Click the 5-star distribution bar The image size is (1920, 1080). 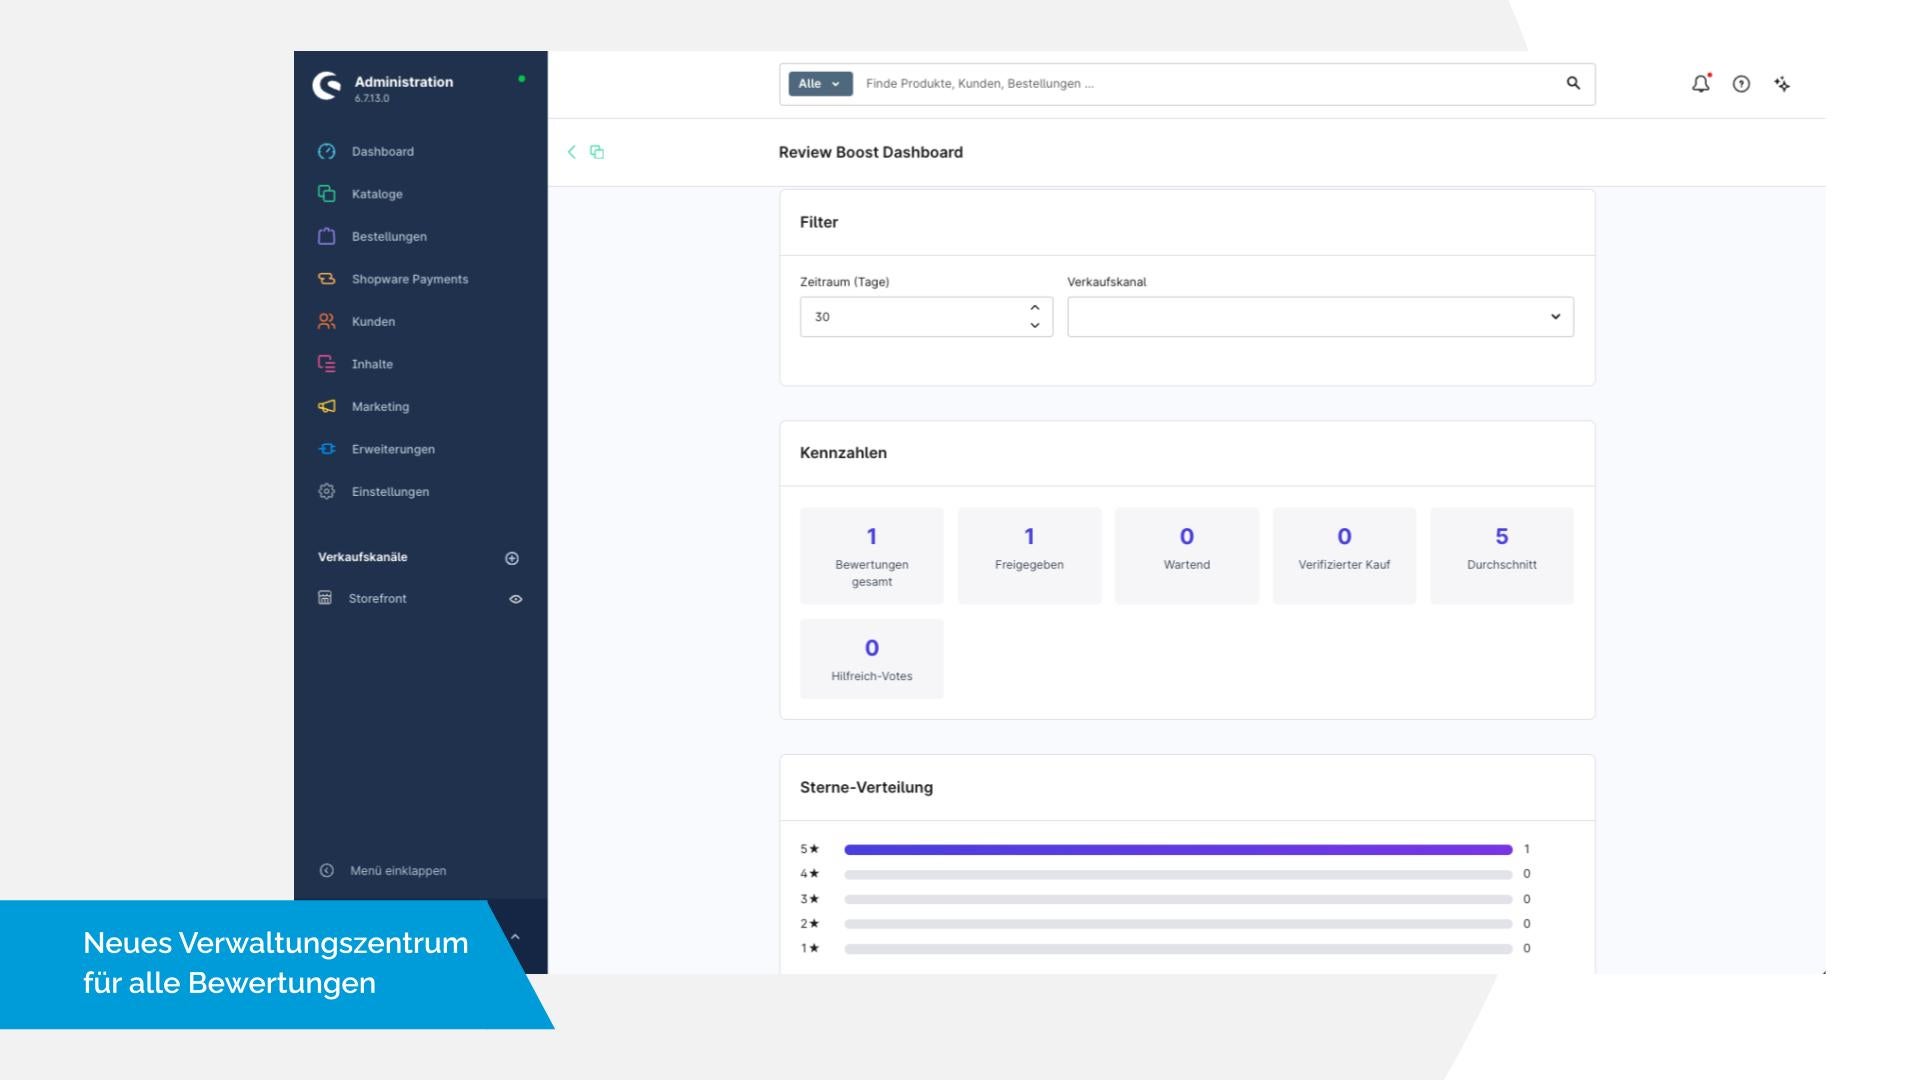click(x=1178, y=850)
